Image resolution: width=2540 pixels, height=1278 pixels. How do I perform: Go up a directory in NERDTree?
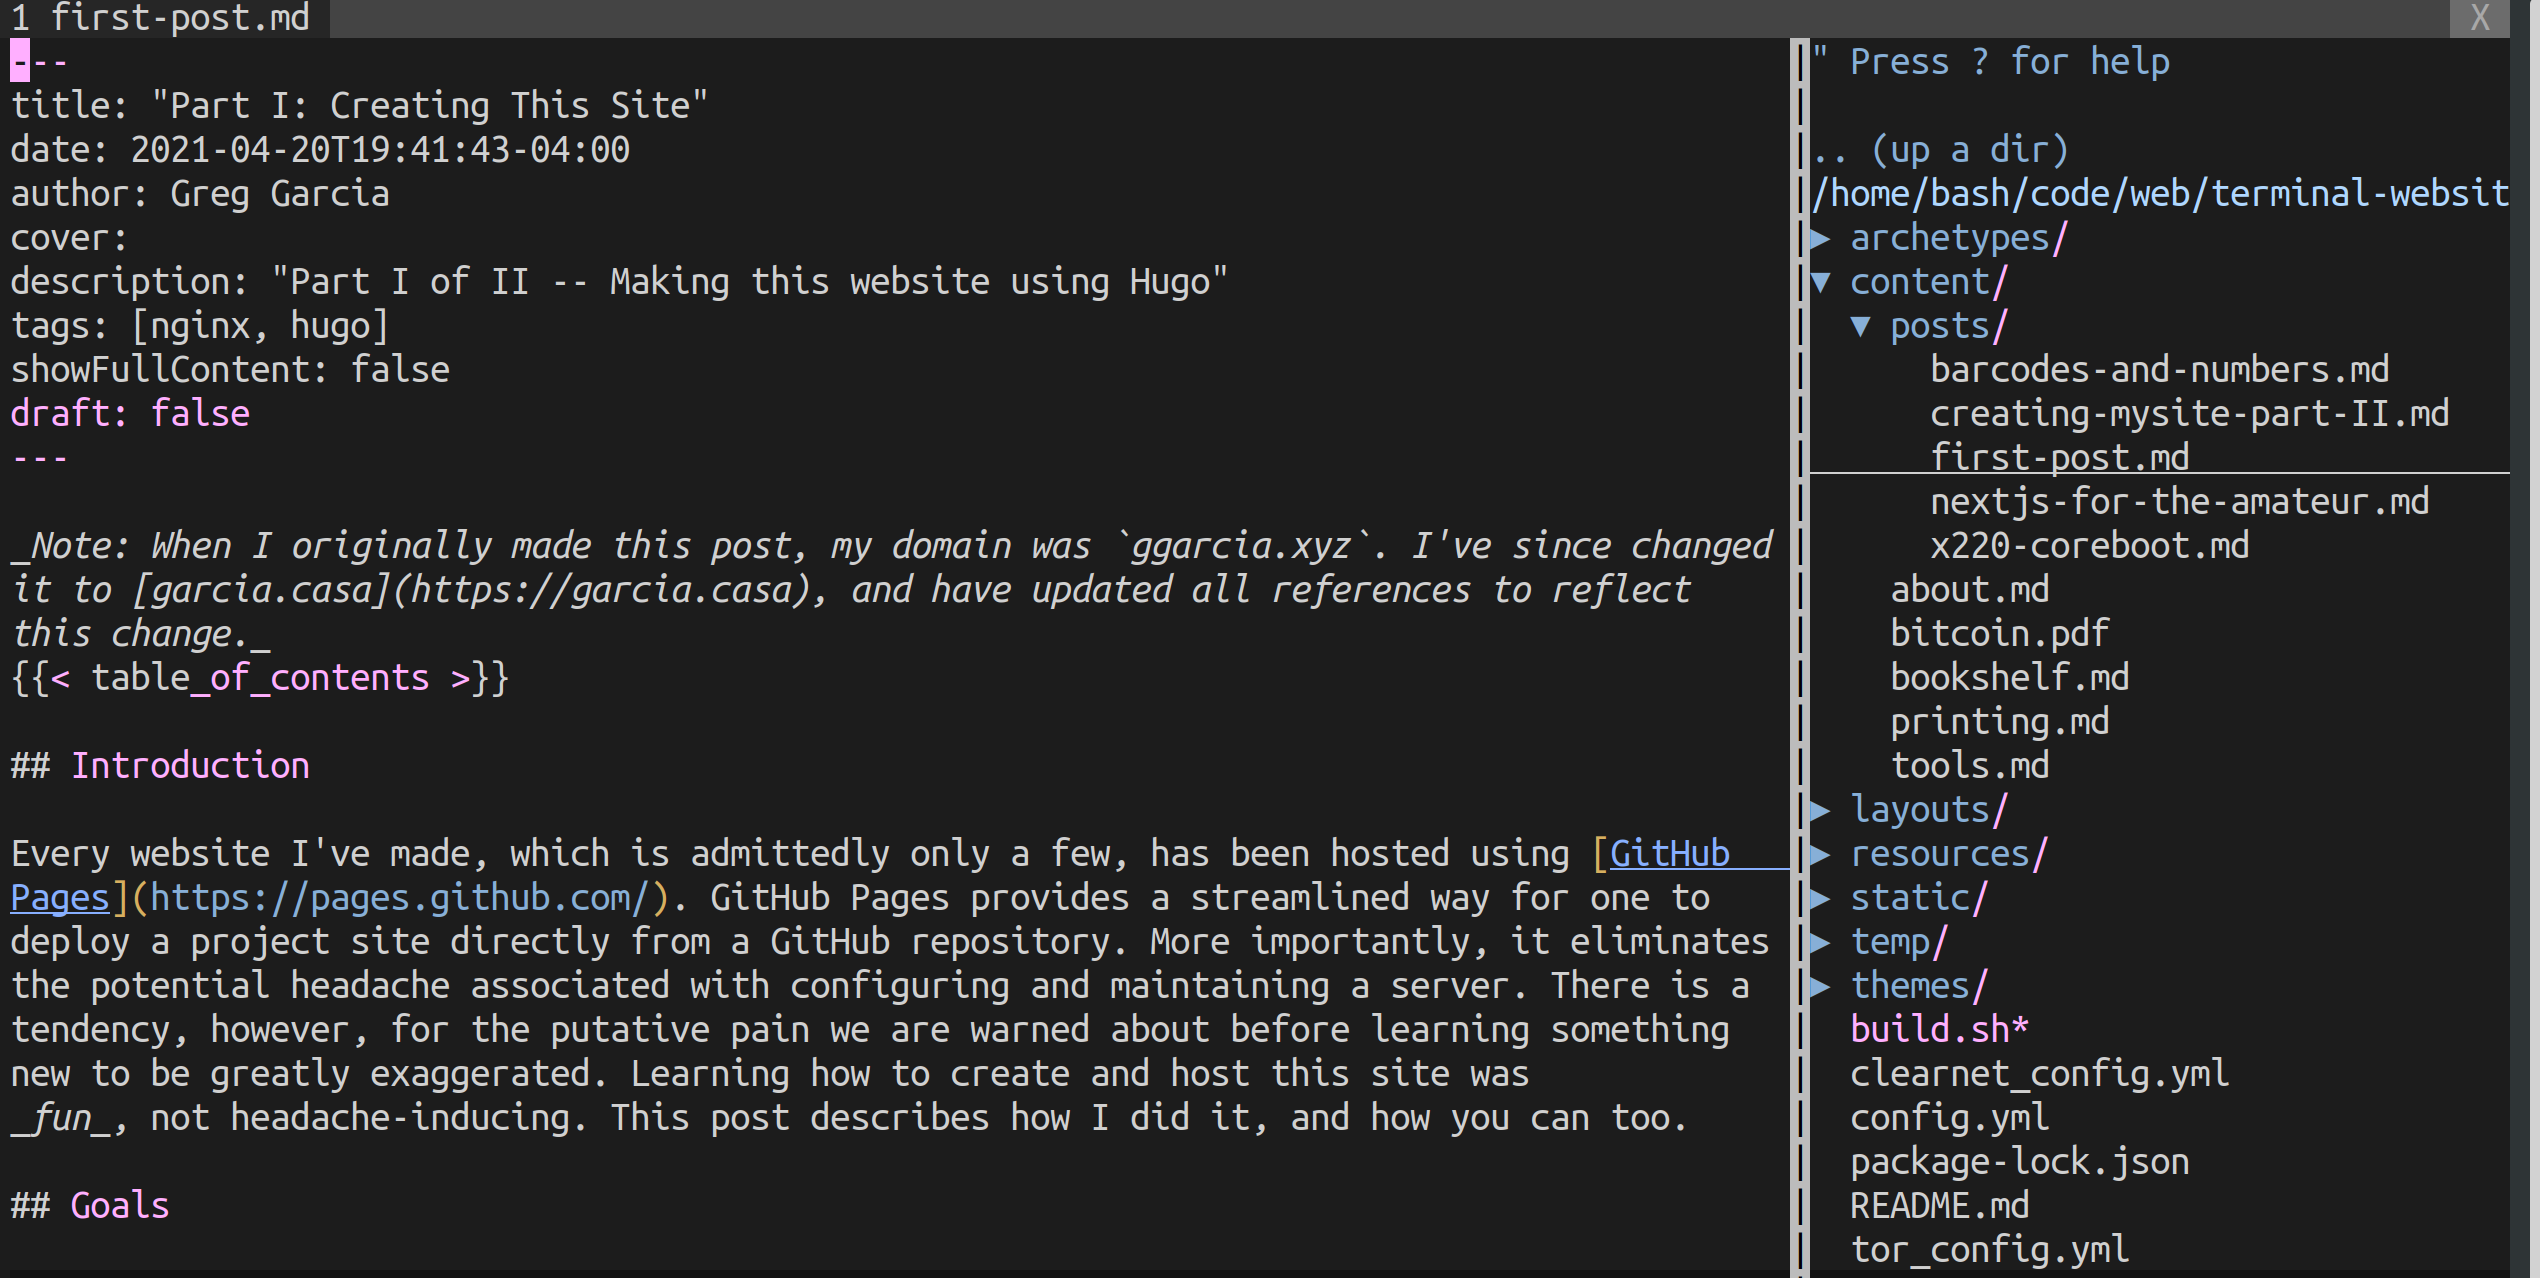pyautogui.click(x=1940, y=150)
